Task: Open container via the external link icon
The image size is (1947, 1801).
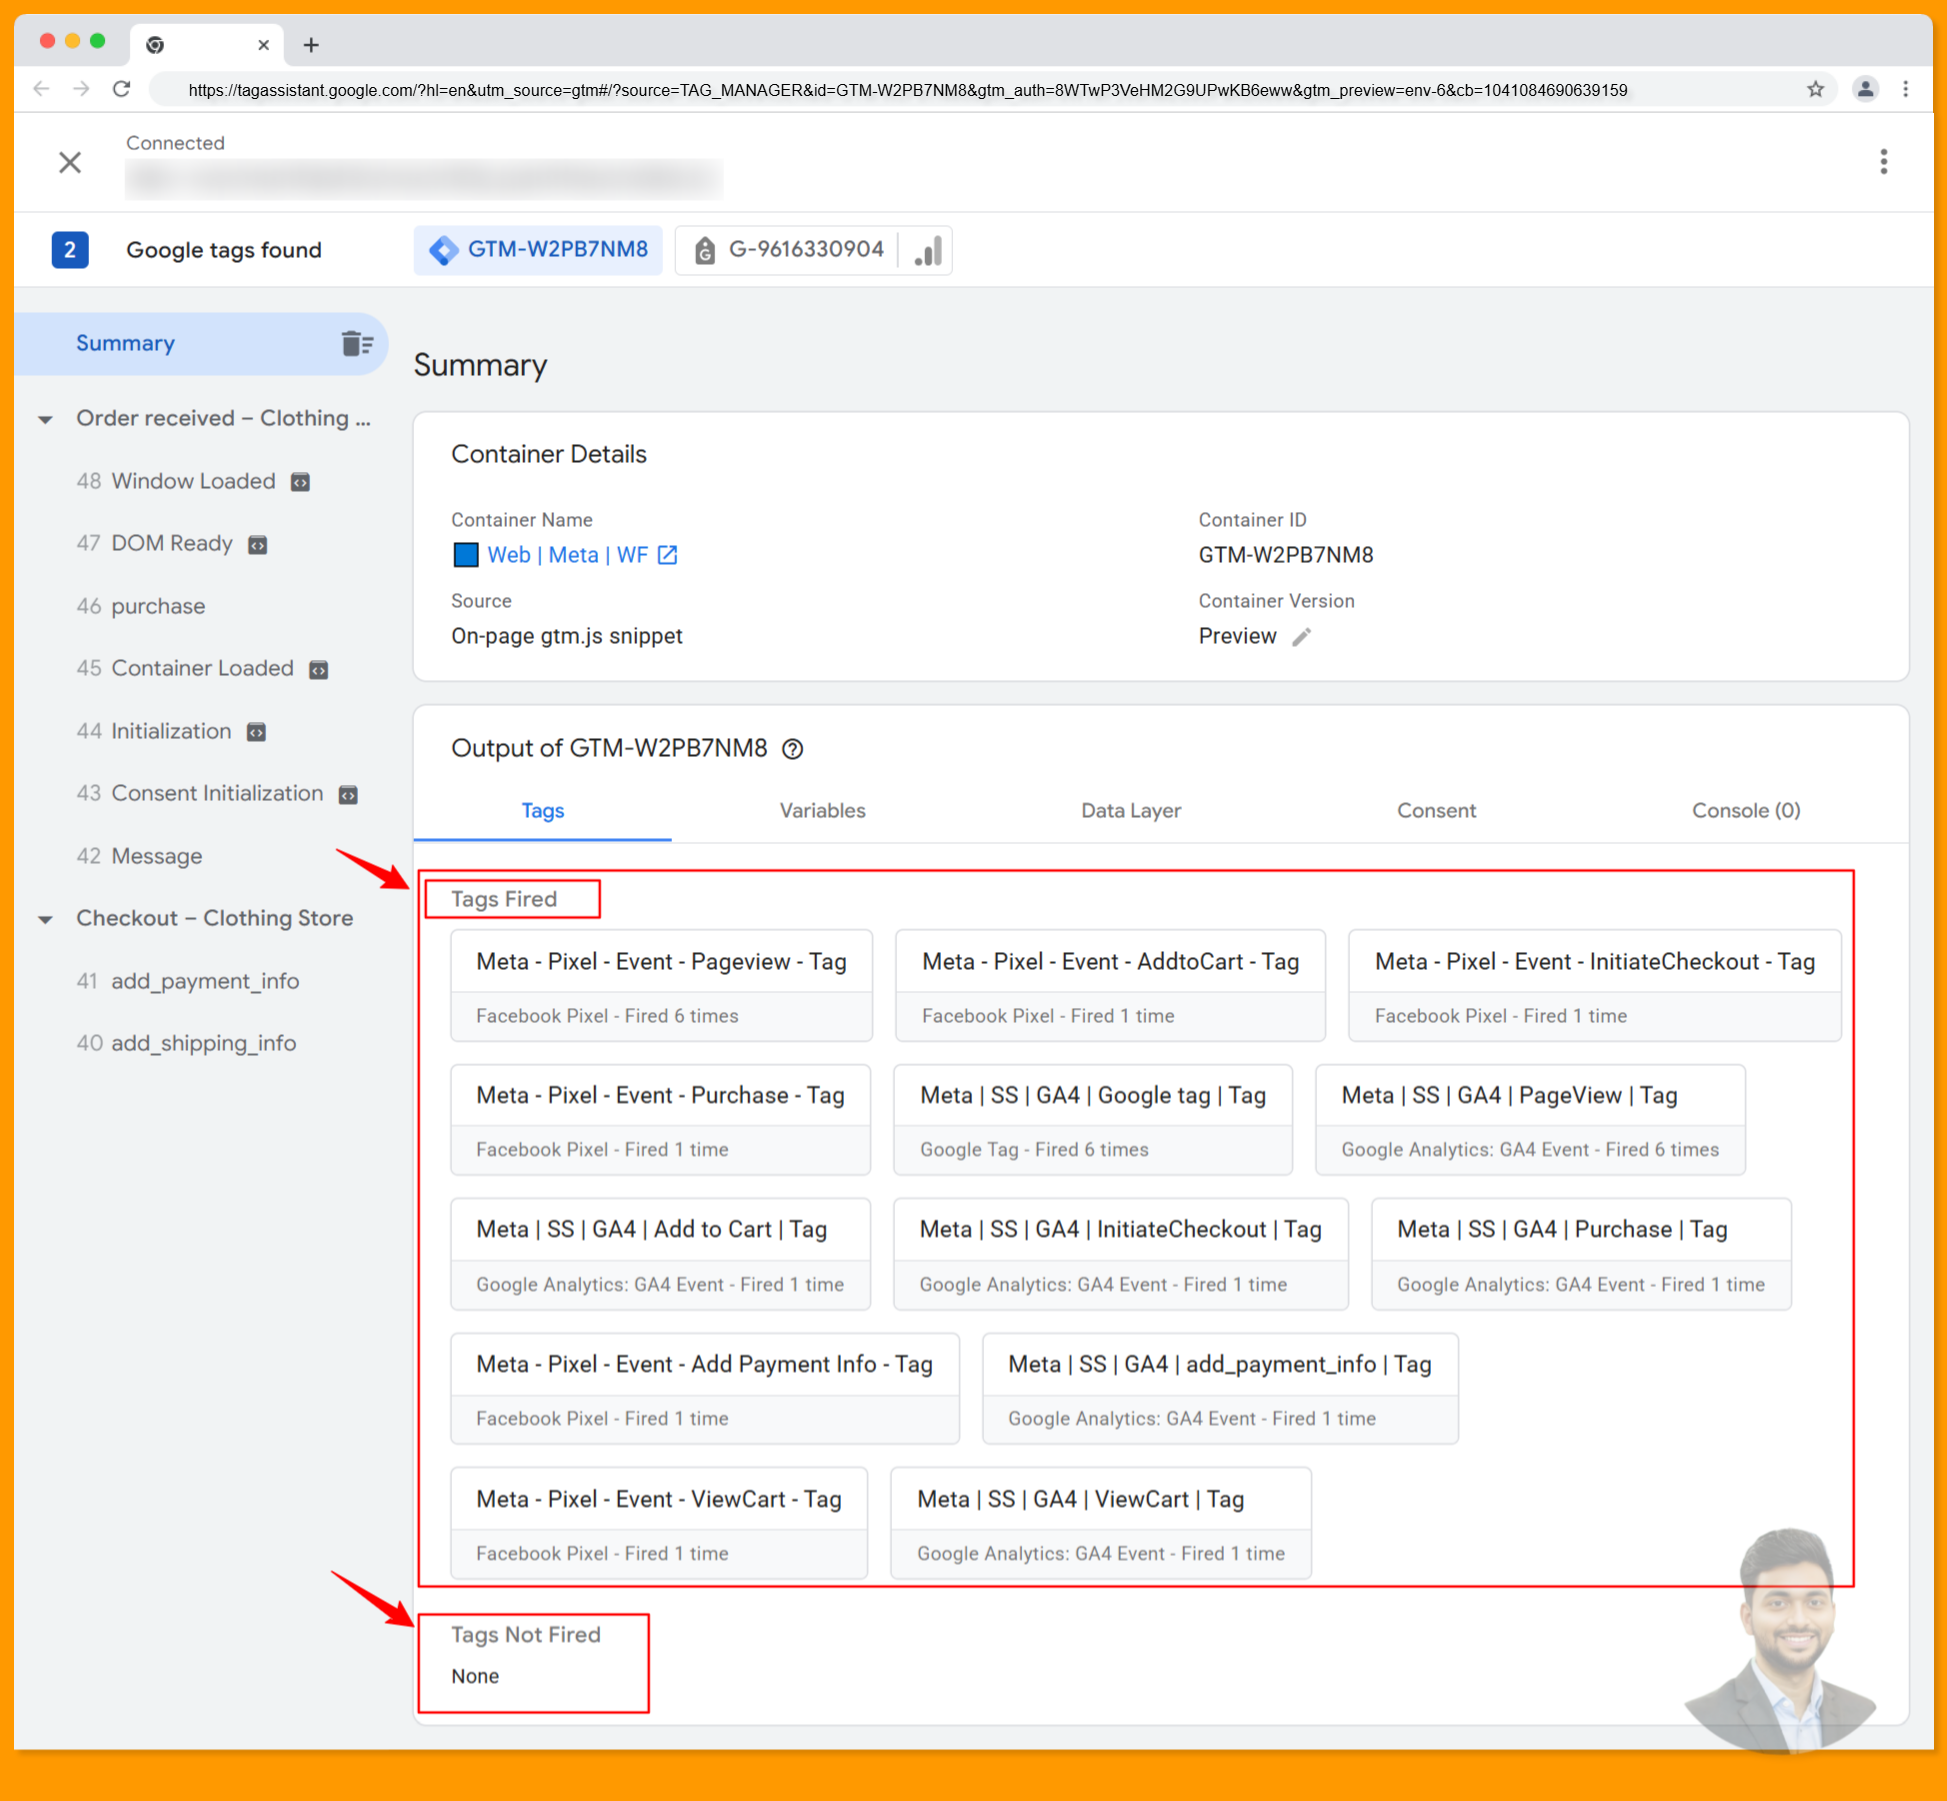Action: [666, 554]
